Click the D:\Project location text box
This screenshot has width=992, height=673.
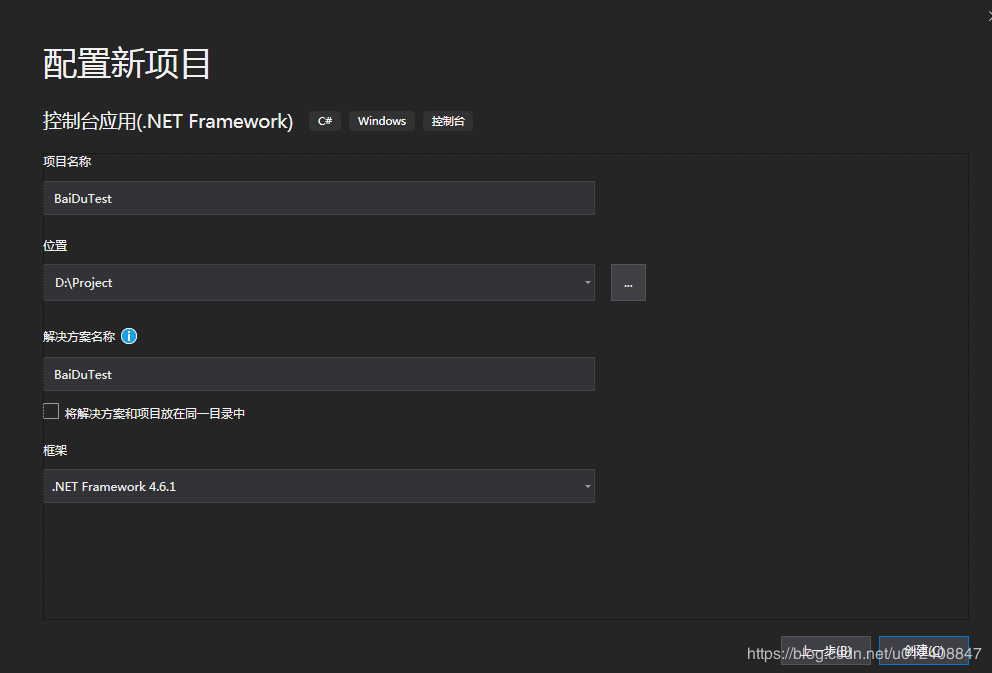(310, 283)
